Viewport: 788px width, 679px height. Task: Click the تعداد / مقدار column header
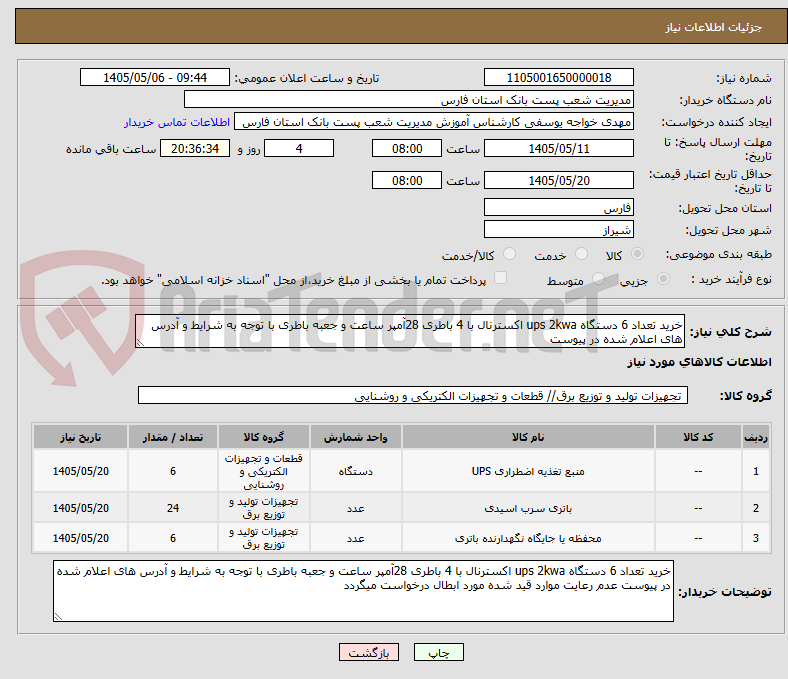pyautogui.click(x=173, y=437)
